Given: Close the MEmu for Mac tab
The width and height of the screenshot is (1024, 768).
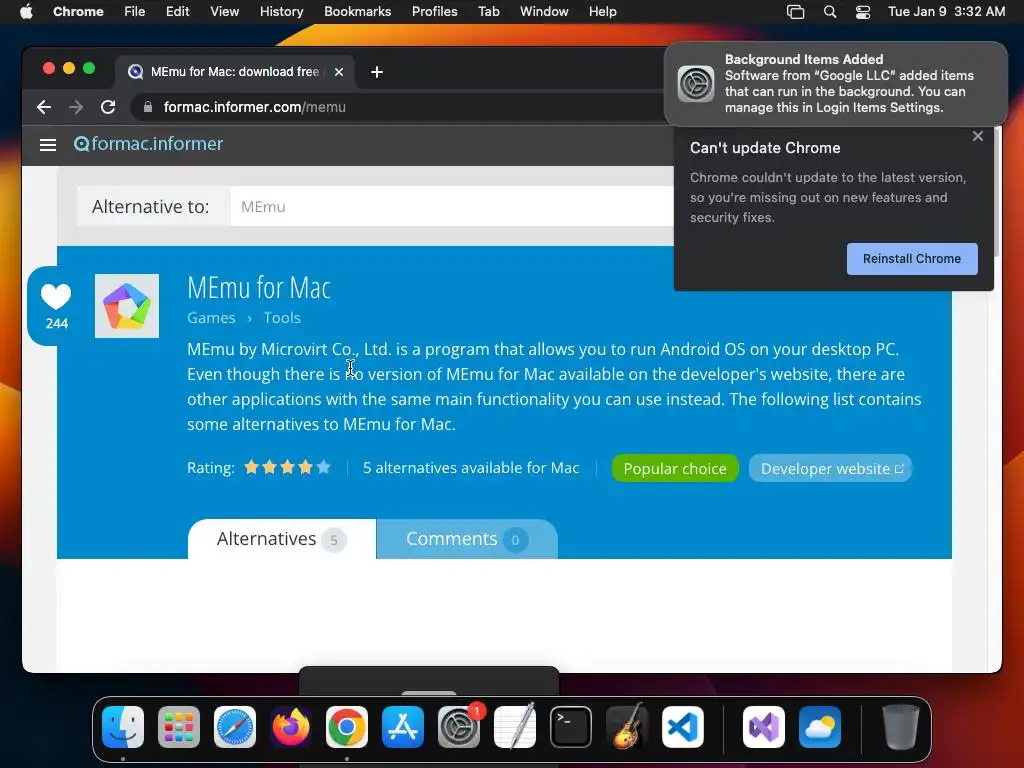Looking at the screenshot, I should 339,72.
